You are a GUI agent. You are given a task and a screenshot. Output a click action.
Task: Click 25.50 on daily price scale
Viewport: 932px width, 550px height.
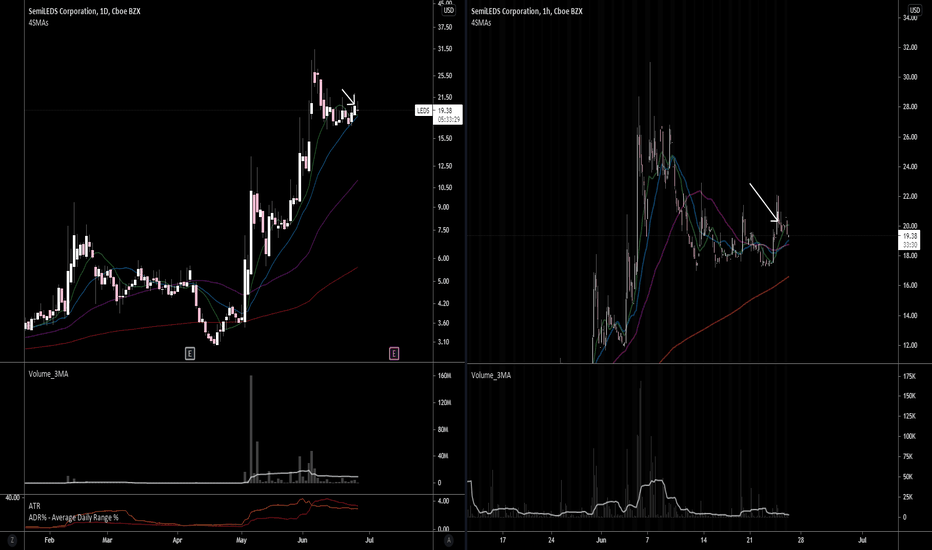coord(445,76)
